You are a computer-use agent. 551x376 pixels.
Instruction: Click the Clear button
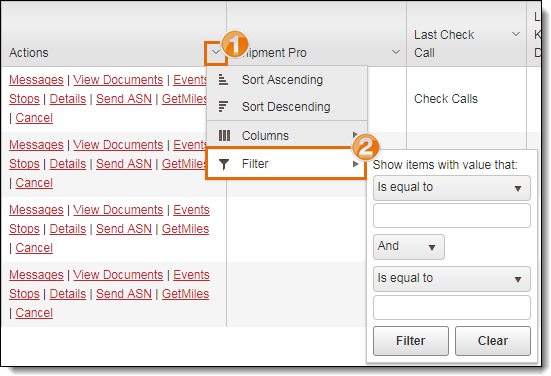[493, 341]
